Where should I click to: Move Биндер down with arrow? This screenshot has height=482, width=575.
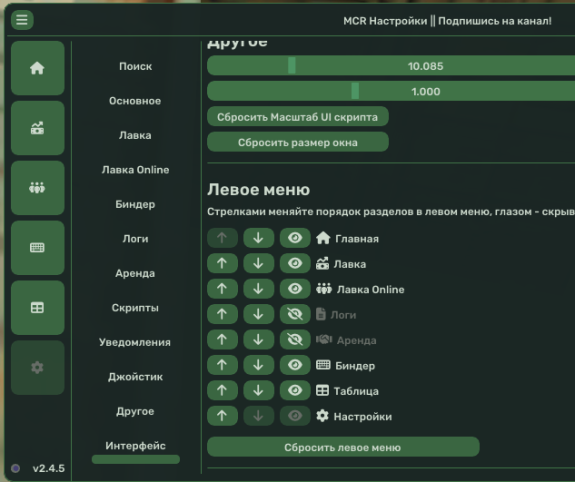click(259, 365)
